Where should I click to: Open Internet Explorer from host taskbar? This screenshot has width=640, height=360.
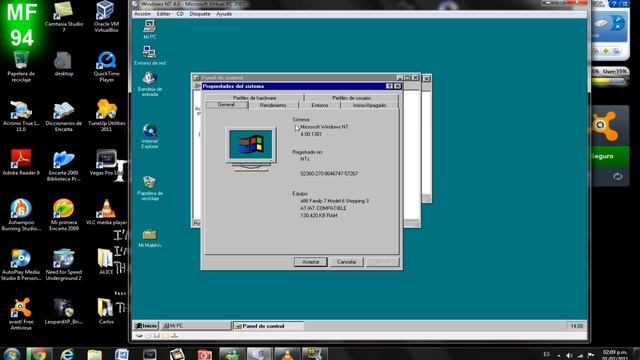pyautogui.click(x=67, y=354)
